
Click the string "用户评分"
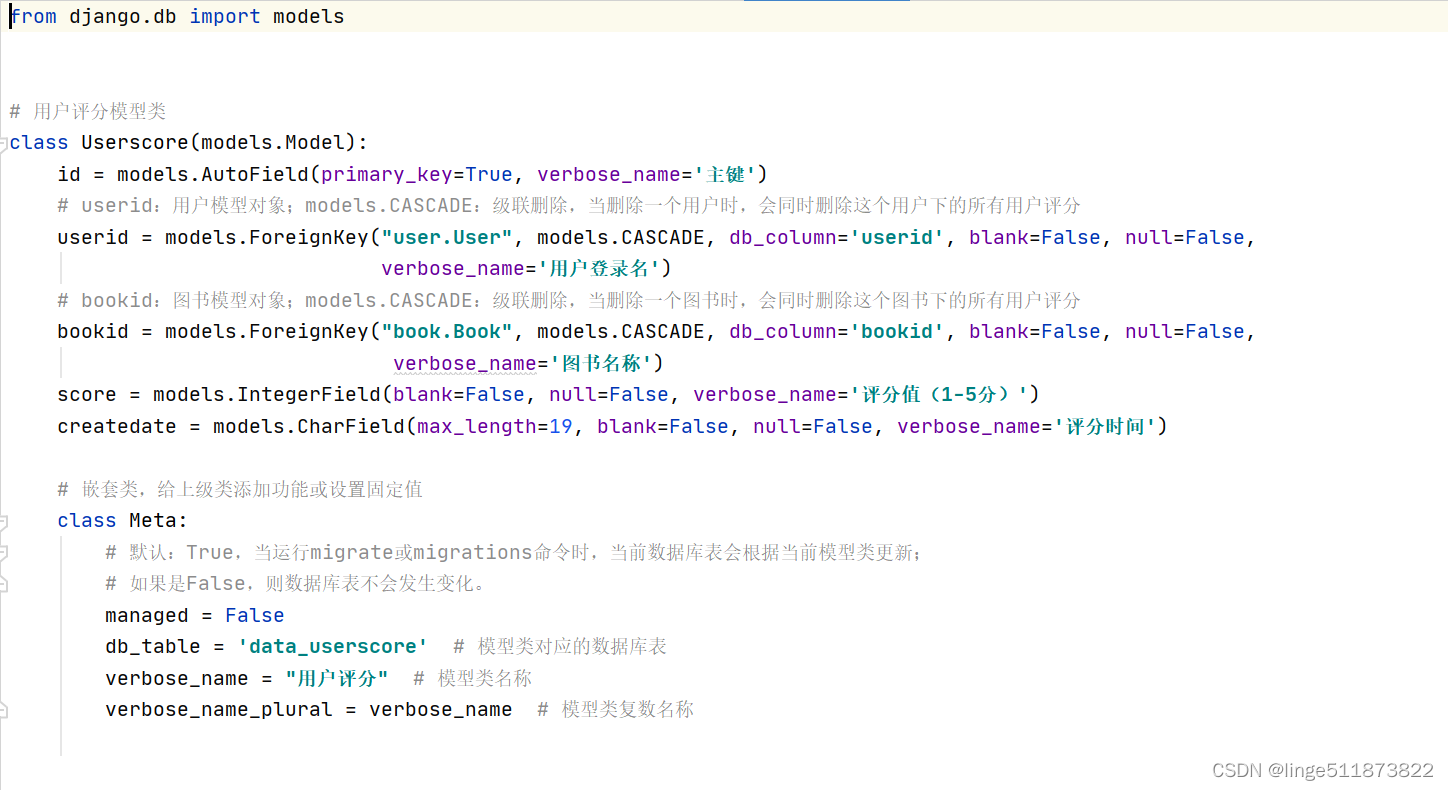(x=337, y=678)
